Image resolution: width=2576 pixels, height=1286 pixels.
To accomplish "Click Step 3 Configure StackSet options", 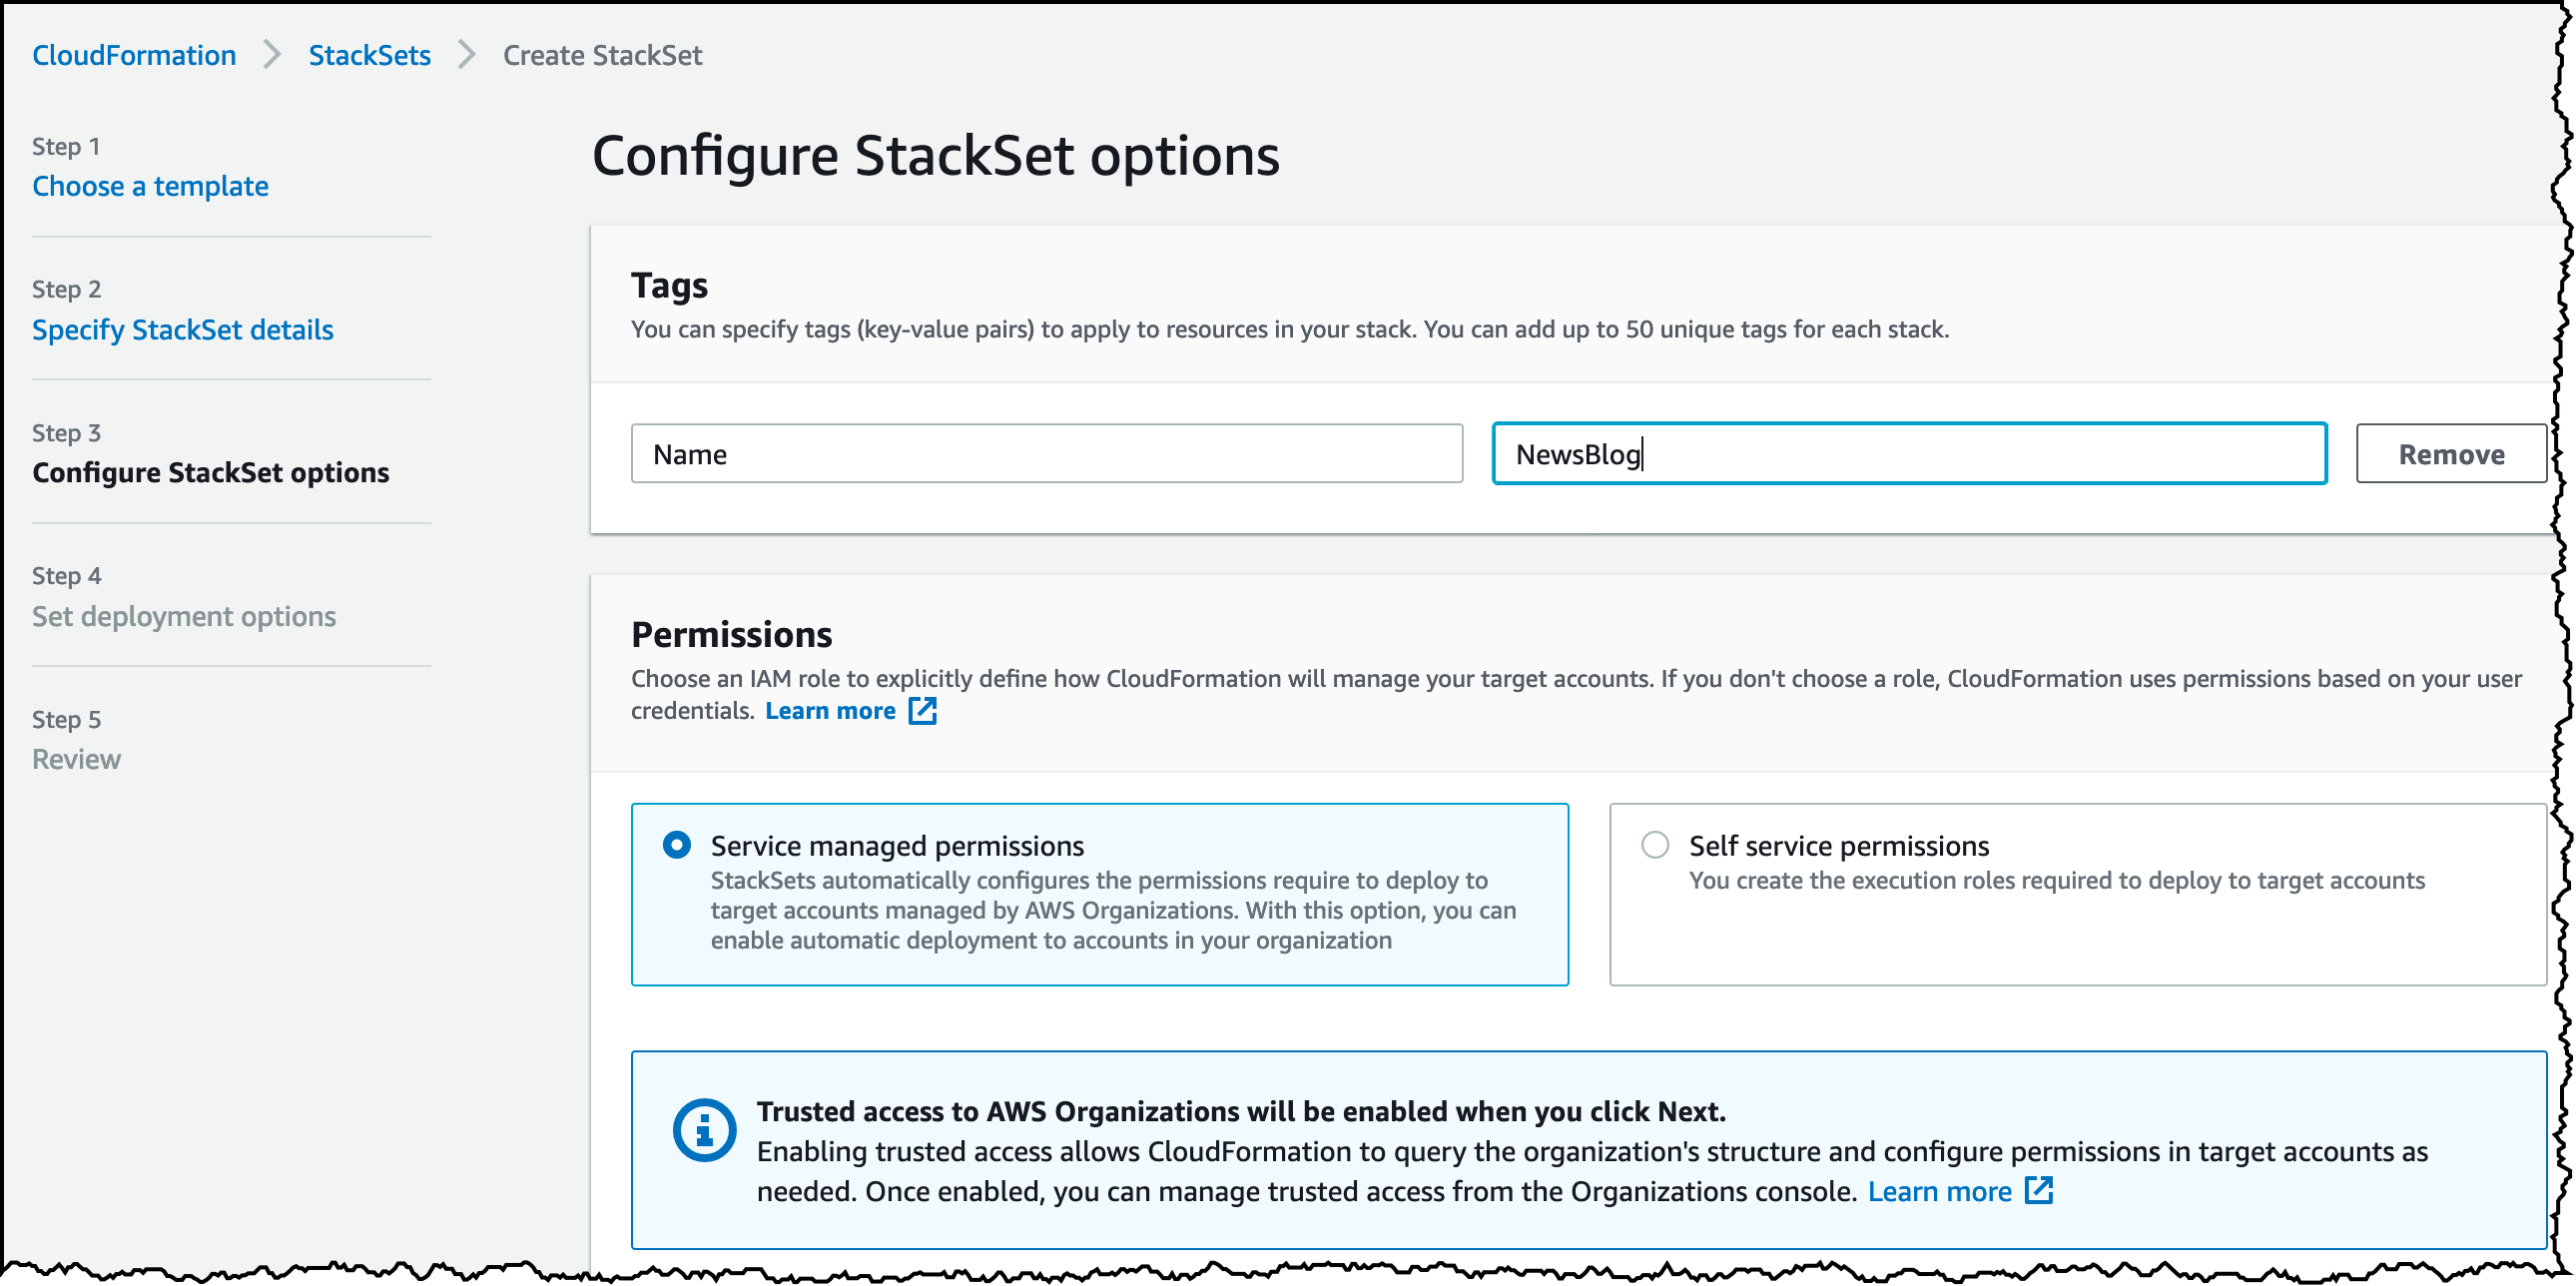I will (x=210, y=472).
